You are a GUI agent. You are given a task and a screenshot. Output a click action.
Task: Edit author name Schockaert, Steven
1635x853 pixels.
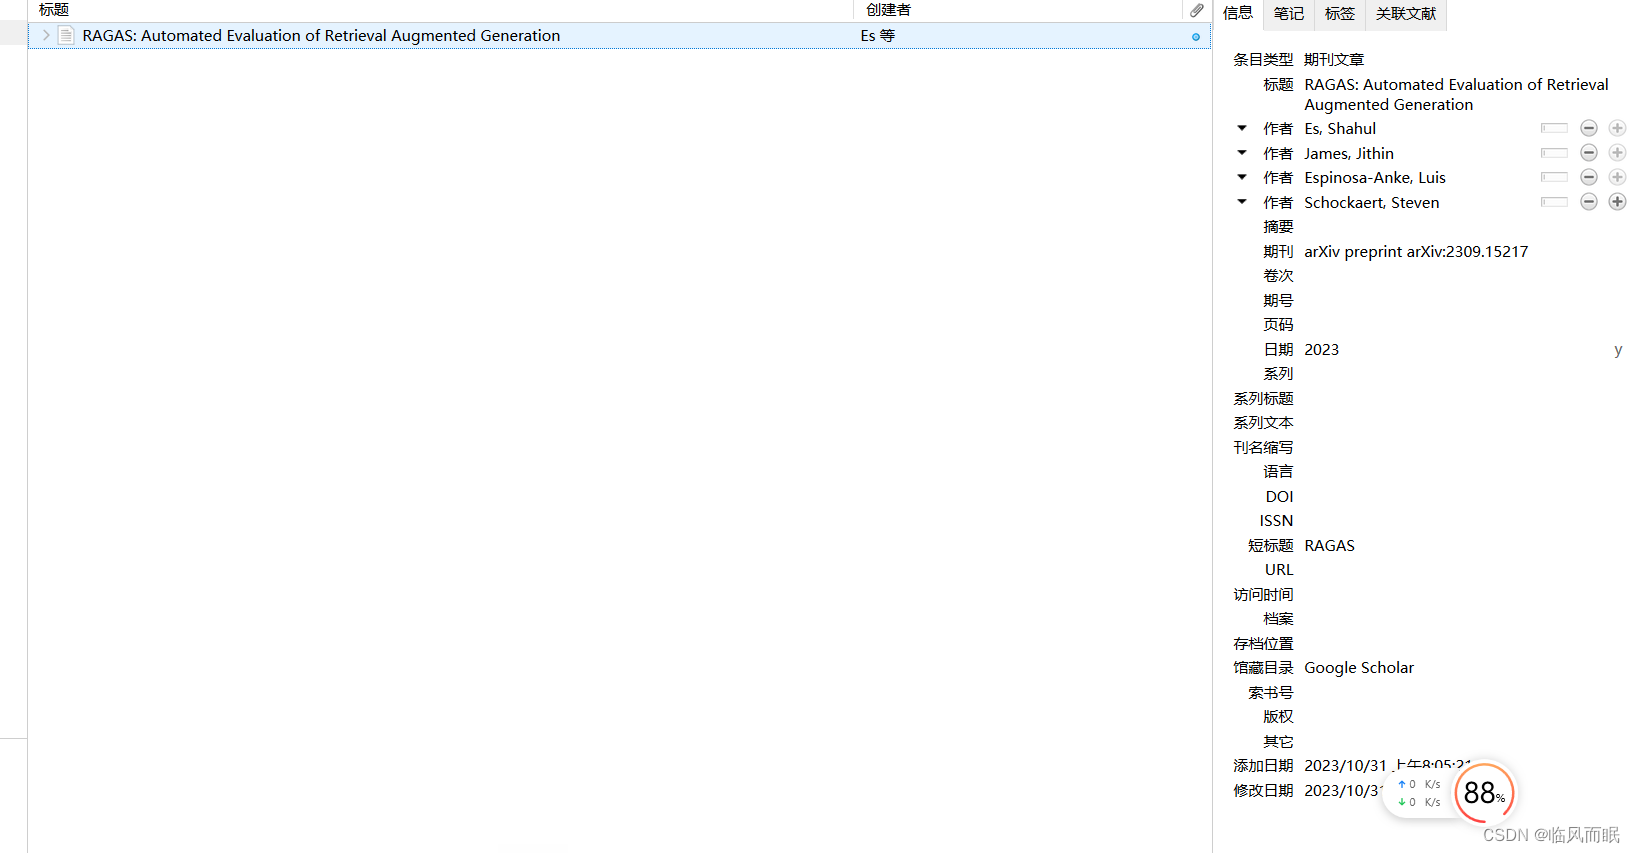[1372, 202]
